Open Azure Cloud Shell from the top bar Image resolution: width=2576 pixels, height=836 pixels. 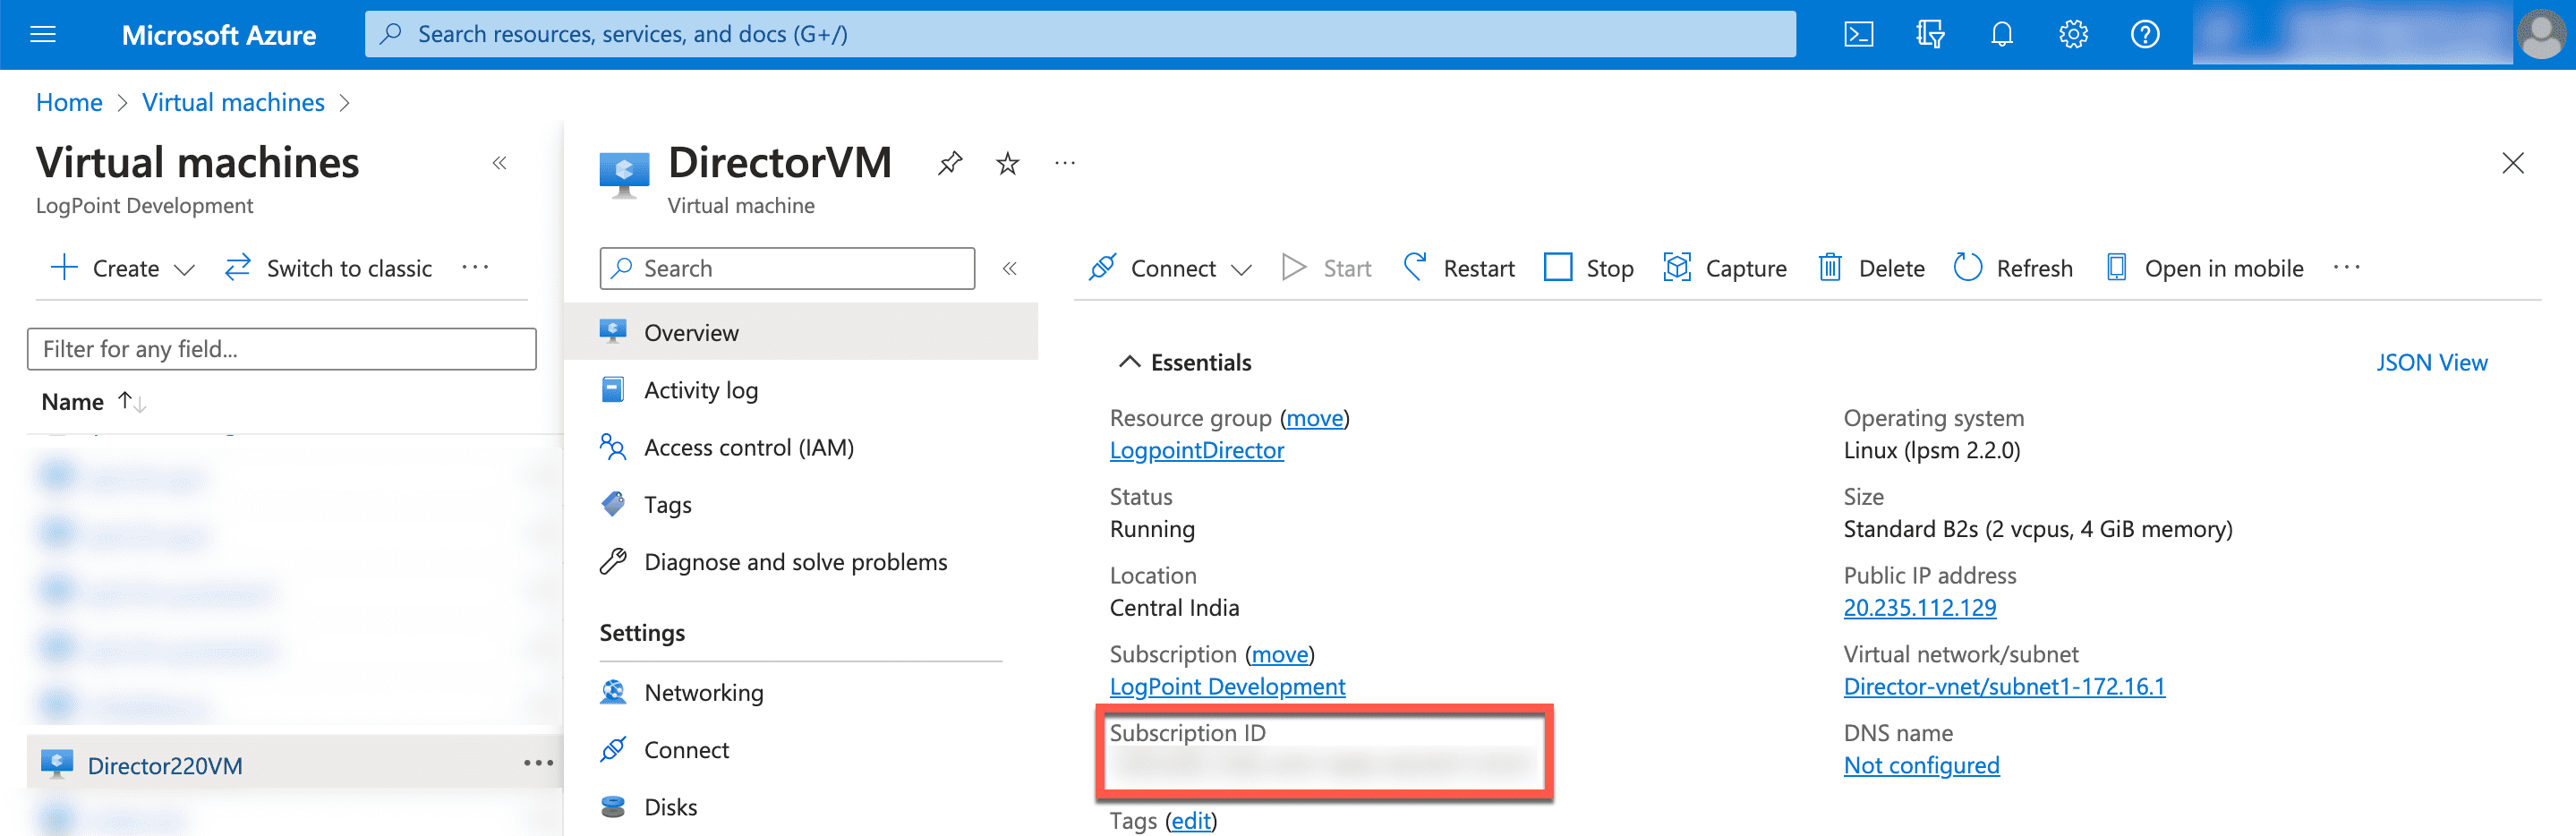1859,33
